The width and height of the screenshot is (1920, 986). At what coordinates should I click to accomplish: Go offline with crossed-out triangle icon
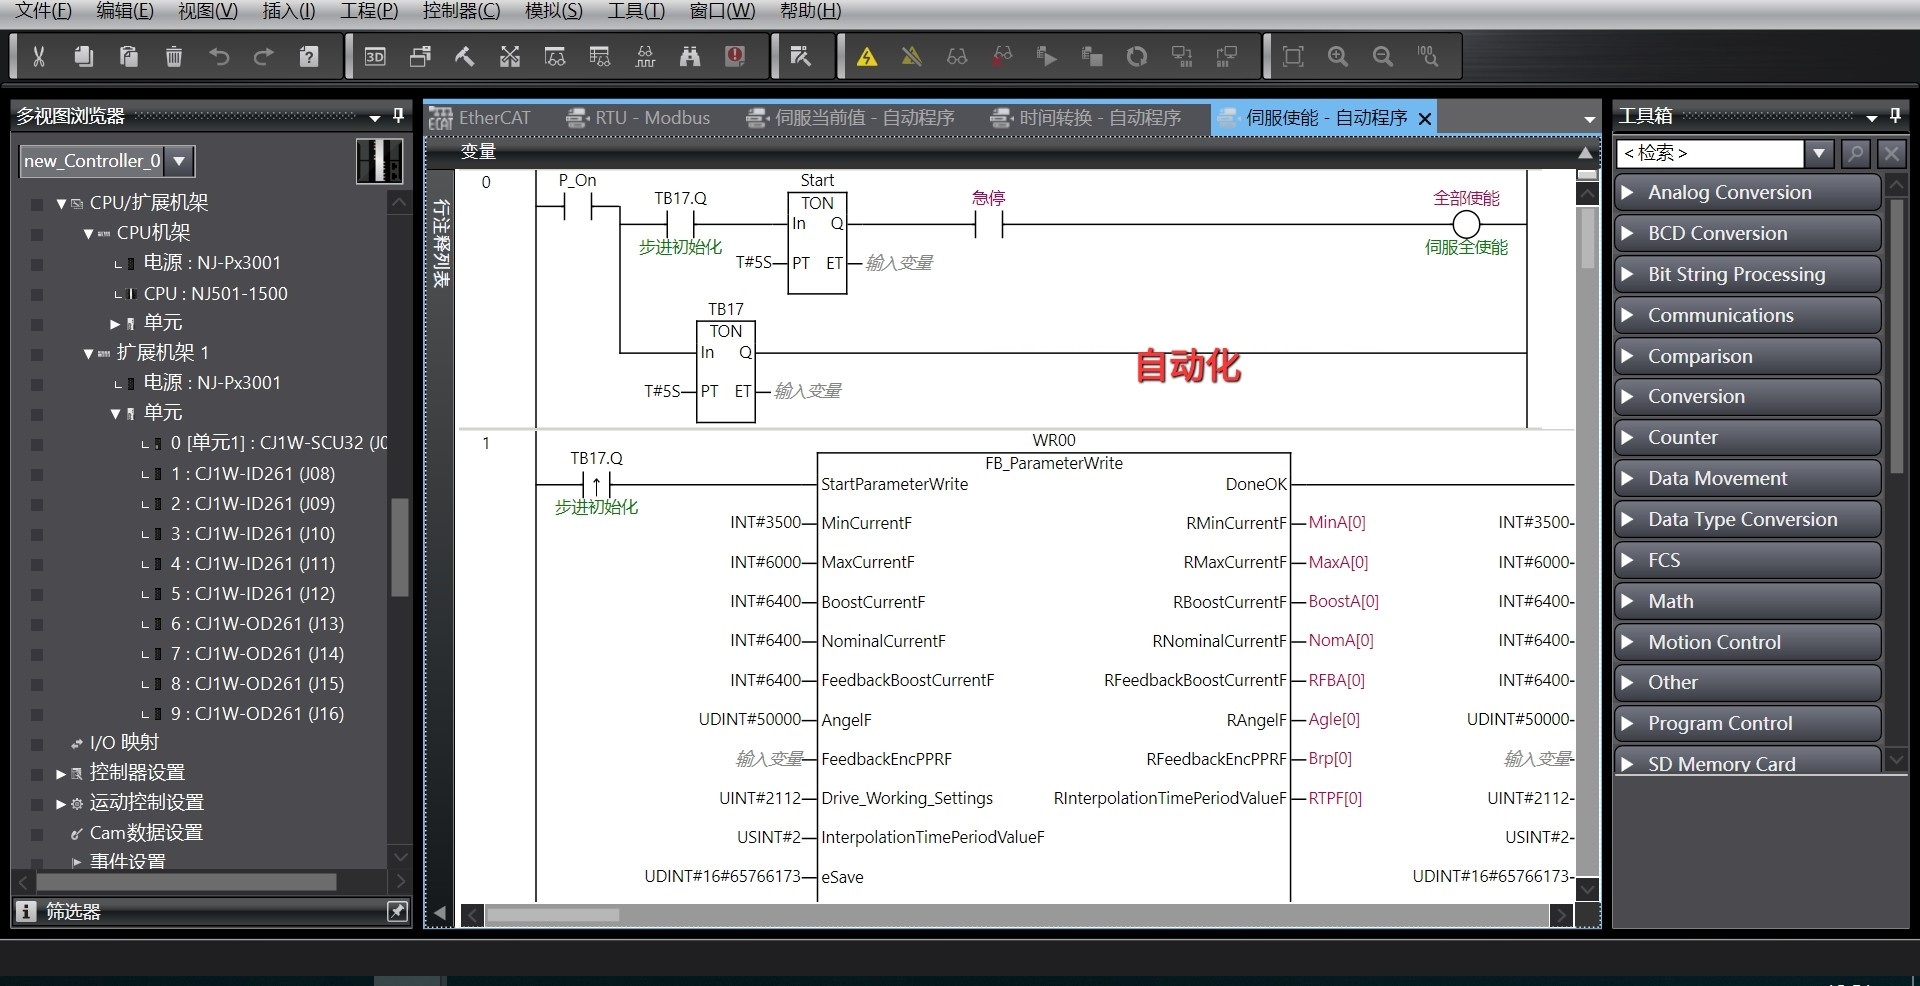coord(912,56)
